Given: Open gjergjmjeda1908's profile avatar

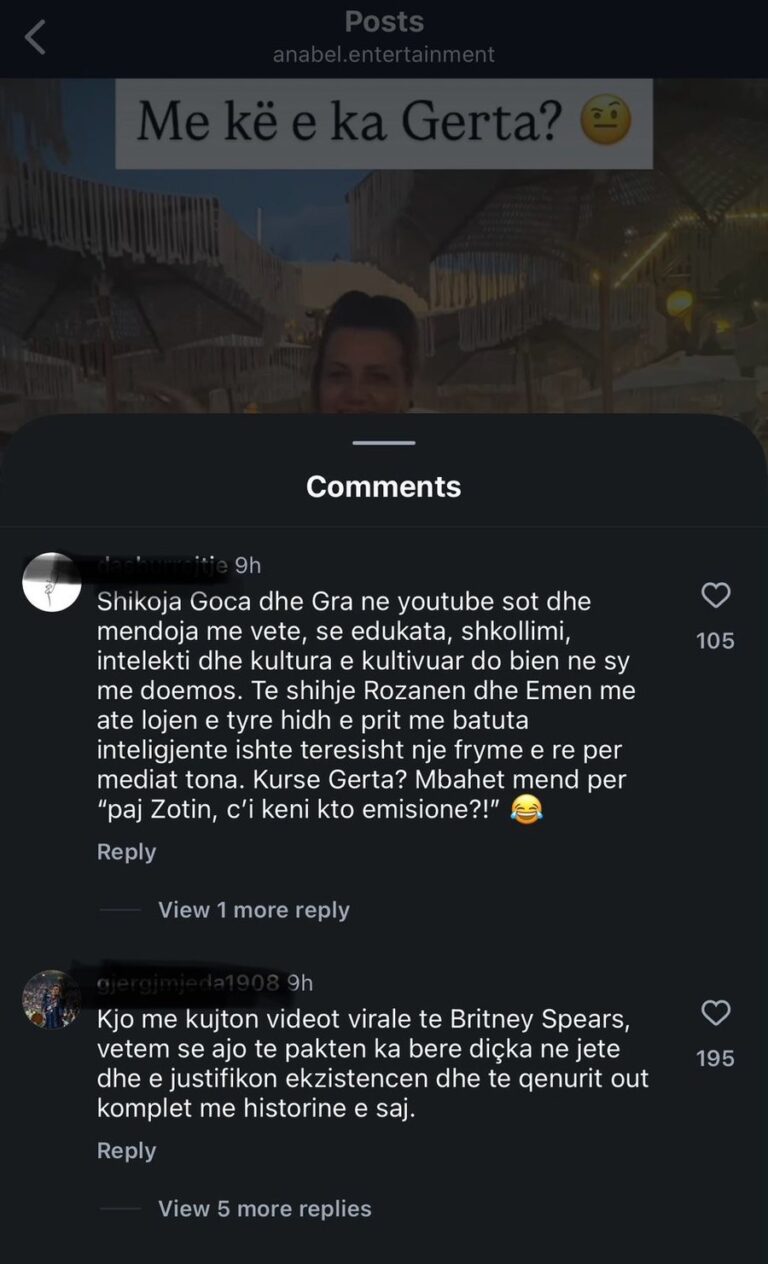Looking at the screenshot, I should (52, 999).
